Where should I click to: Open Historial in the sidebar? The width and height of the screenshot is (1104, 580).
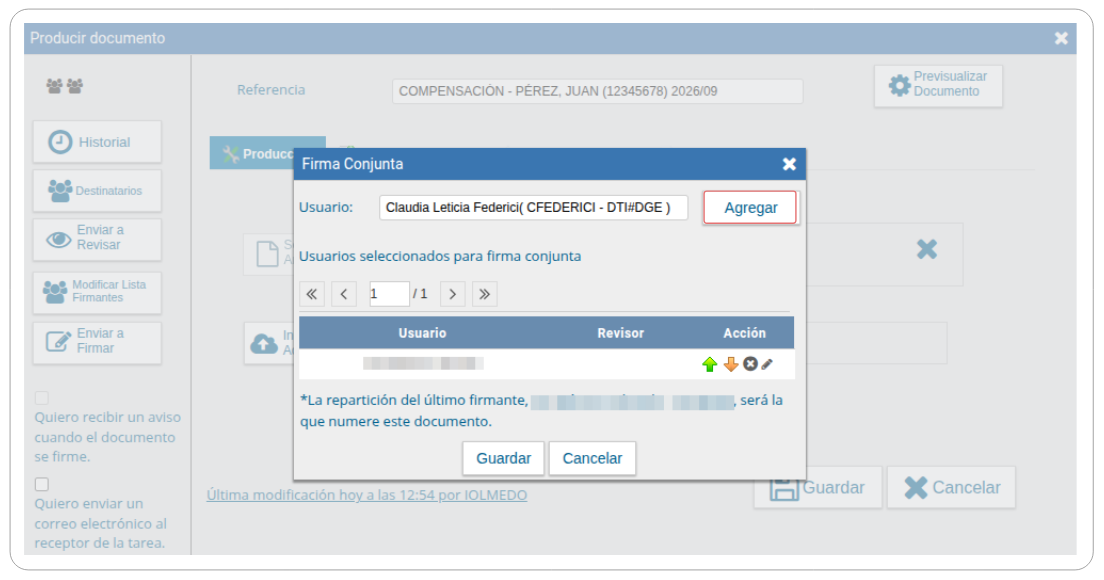[97, 142]
